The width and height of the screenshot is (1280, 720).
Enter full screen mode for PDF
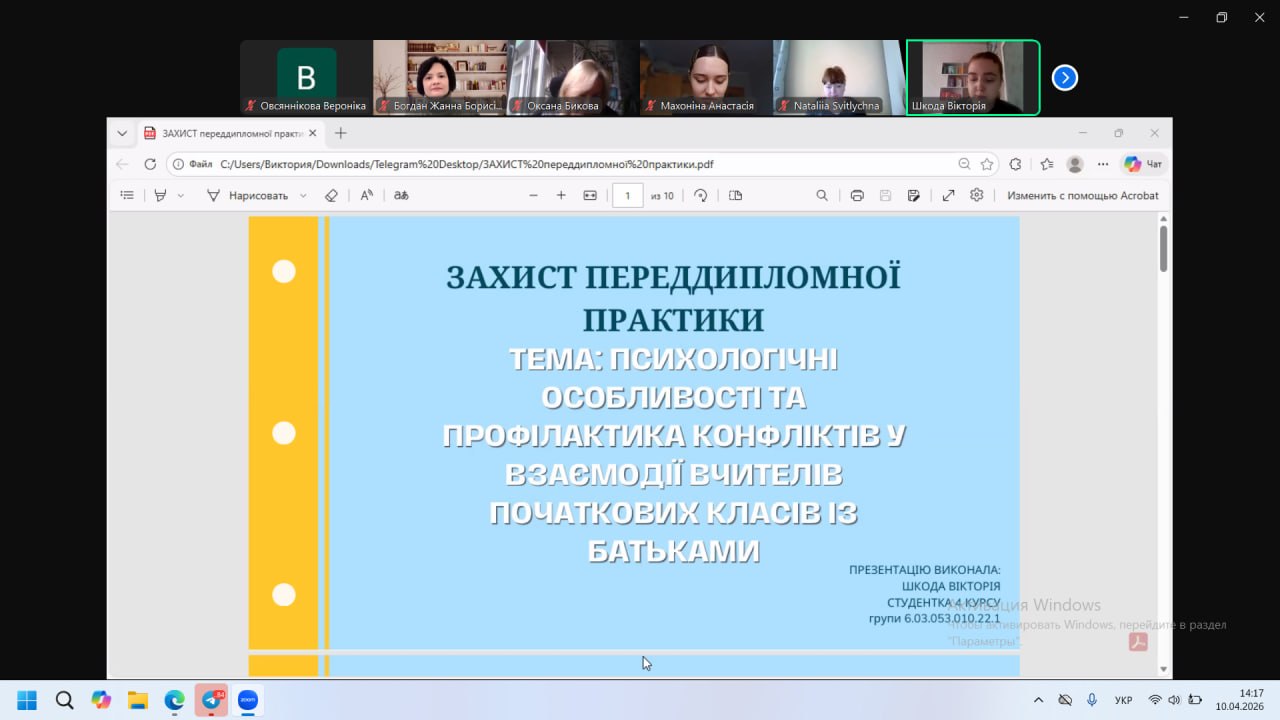[948, 196]
